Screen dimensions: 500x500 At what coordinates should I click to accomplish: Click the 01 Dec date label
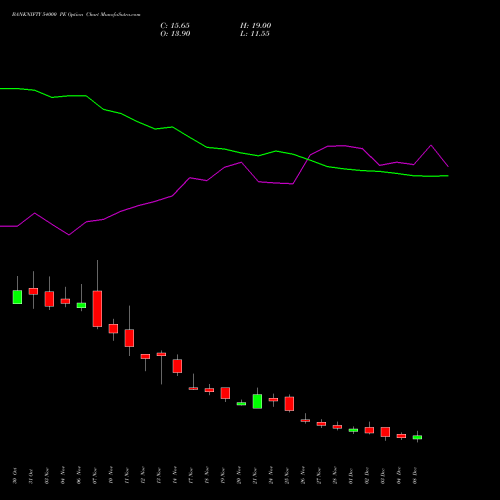pyautogui.click(x=351, y=476)
